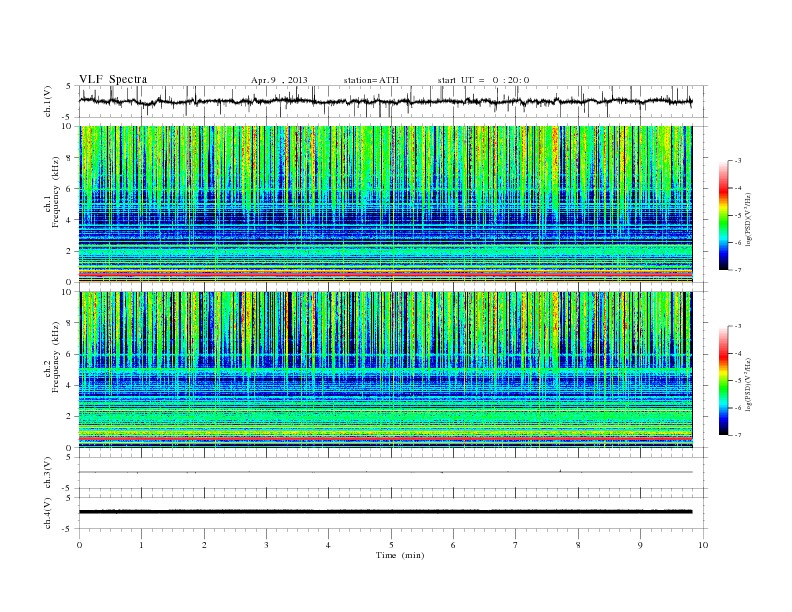Image resolution: width=792 pixels, height=612 pixels.
Task: Click the upper color scale bar for ch.1
Action: click(723, 215)
